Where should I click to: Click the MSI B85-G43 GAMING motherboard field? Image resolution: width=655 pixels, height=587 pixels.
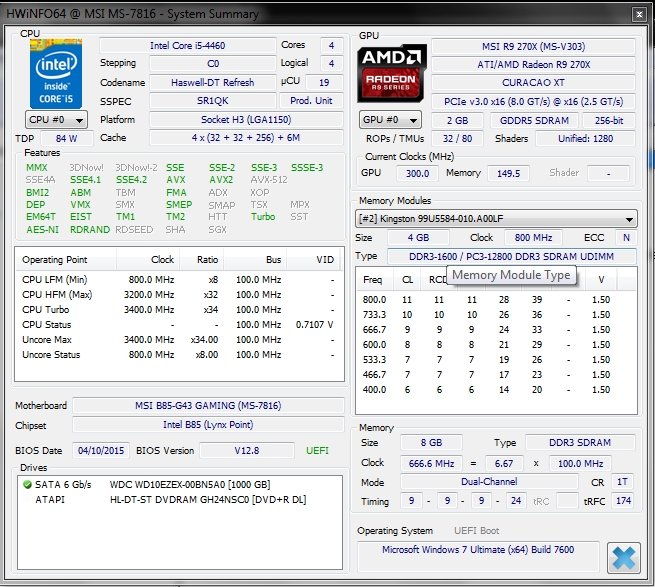pos(208,406)
